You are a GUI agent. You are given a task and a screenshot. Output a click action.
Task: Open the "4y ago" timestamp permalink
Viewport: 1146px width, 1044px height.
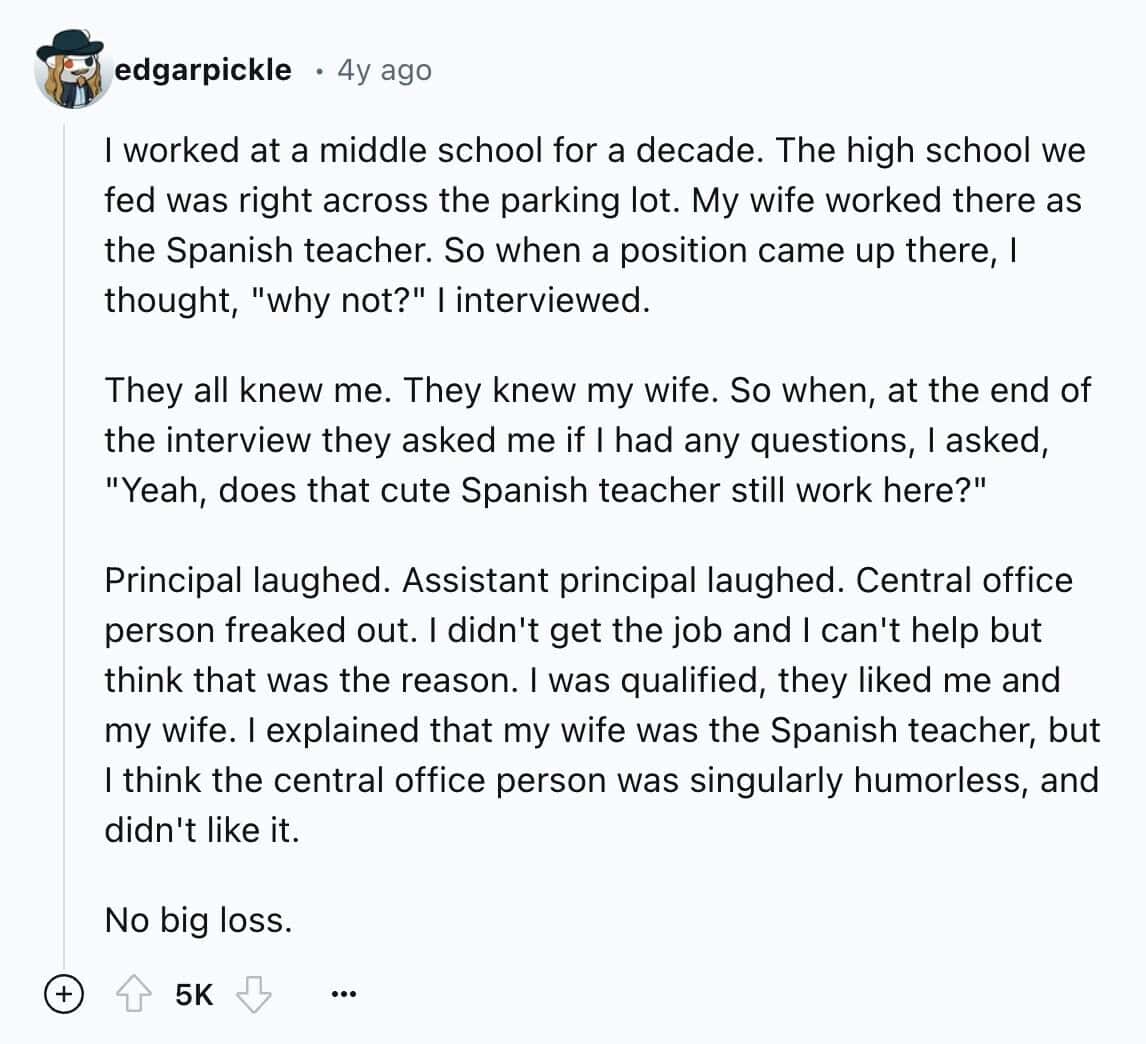click(385, 70)
